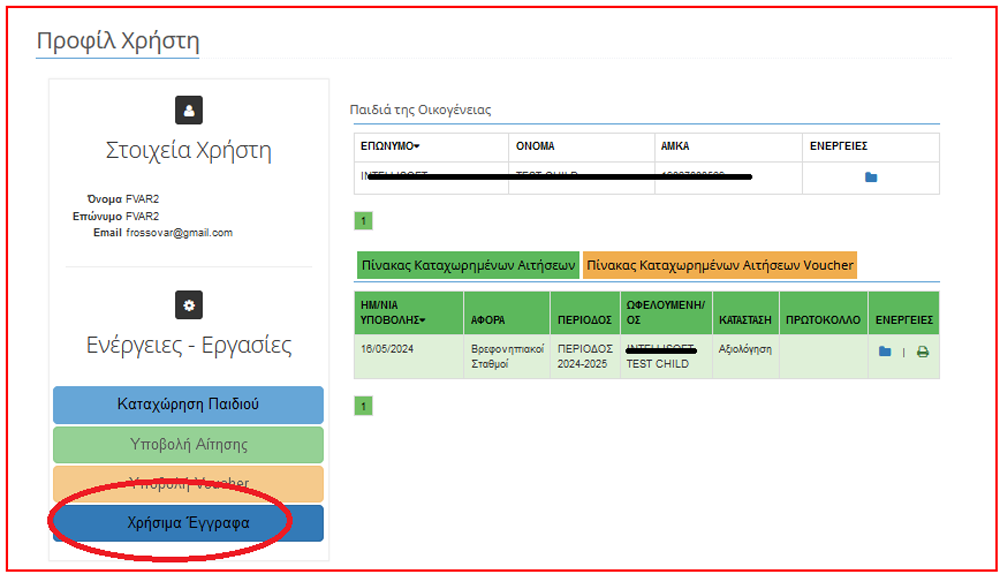This screenshot has height=574, width=1000.
Task: Open the folder icon in the children table row
Action: (870, 177)
